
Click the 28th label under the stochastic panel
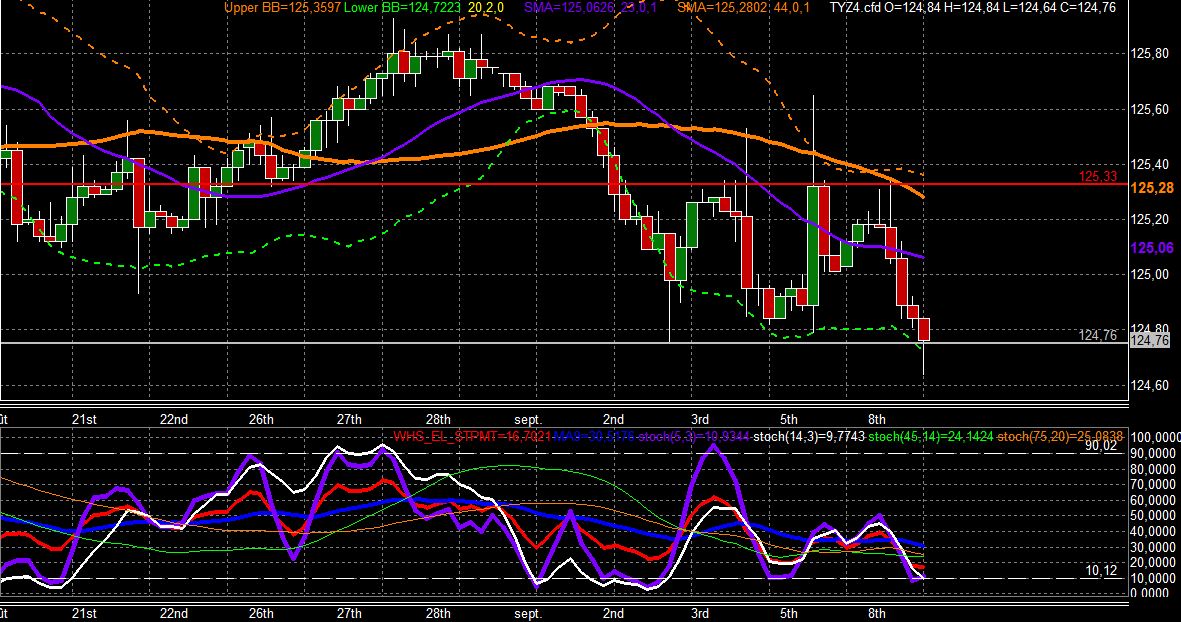(x=438, y=613)
